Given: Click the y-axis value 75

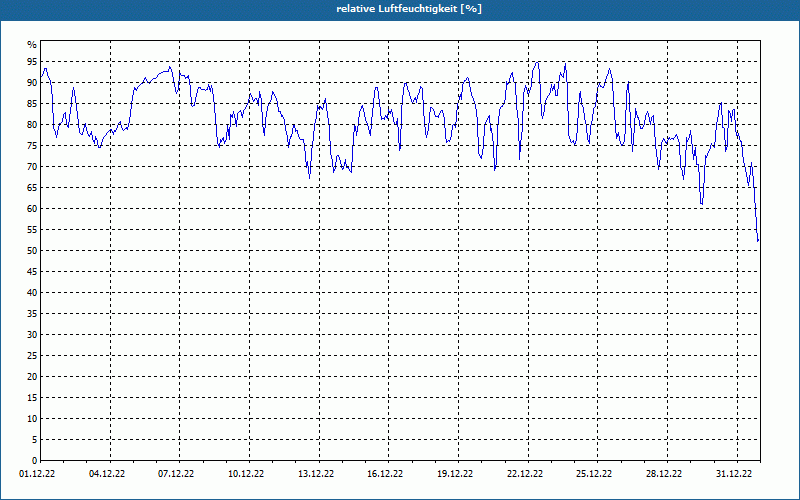Looking at the screenshot, I should [32, 145].
